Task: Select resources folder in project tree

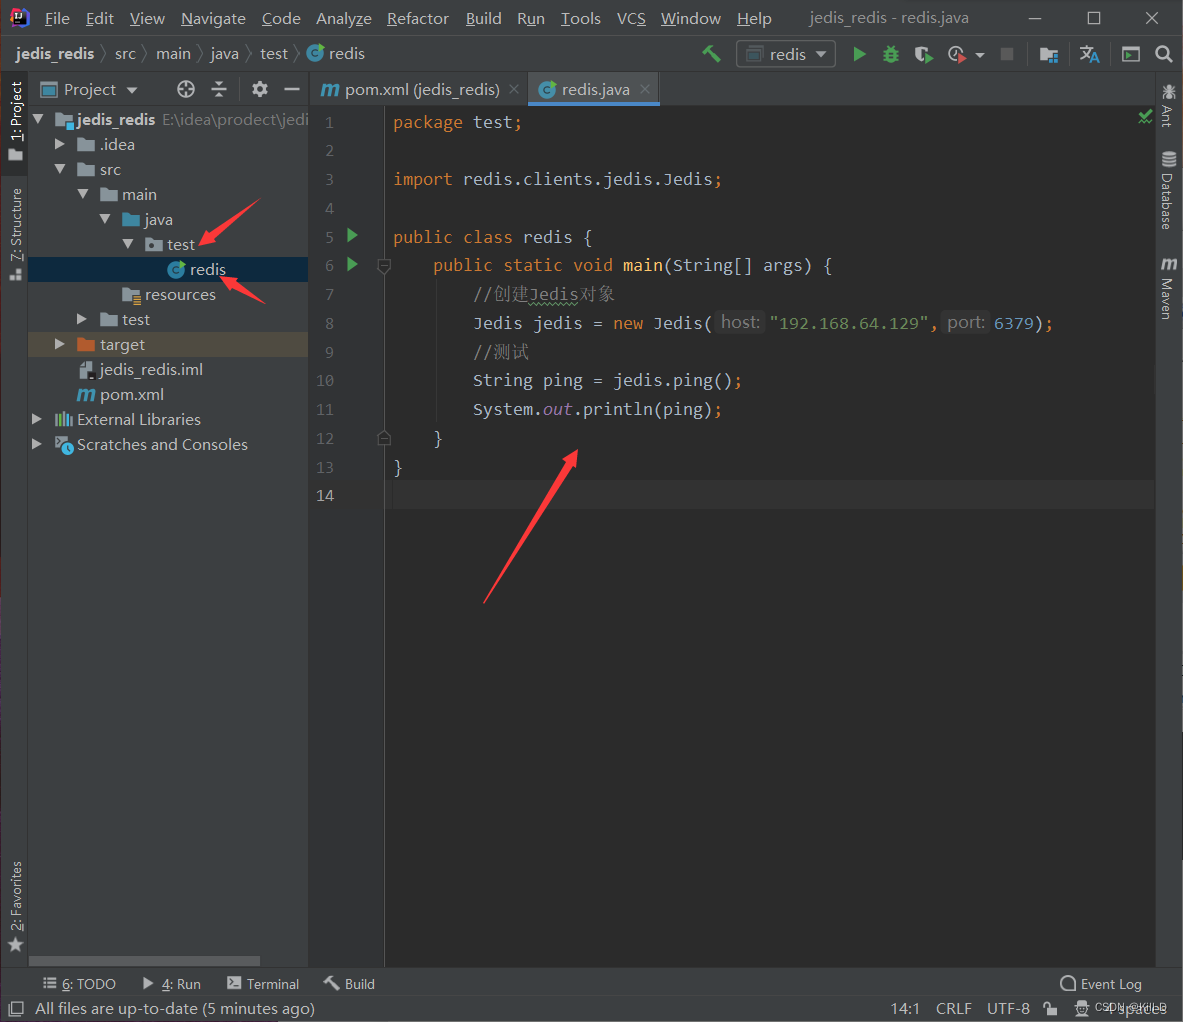Action: [x=168, y=294]
